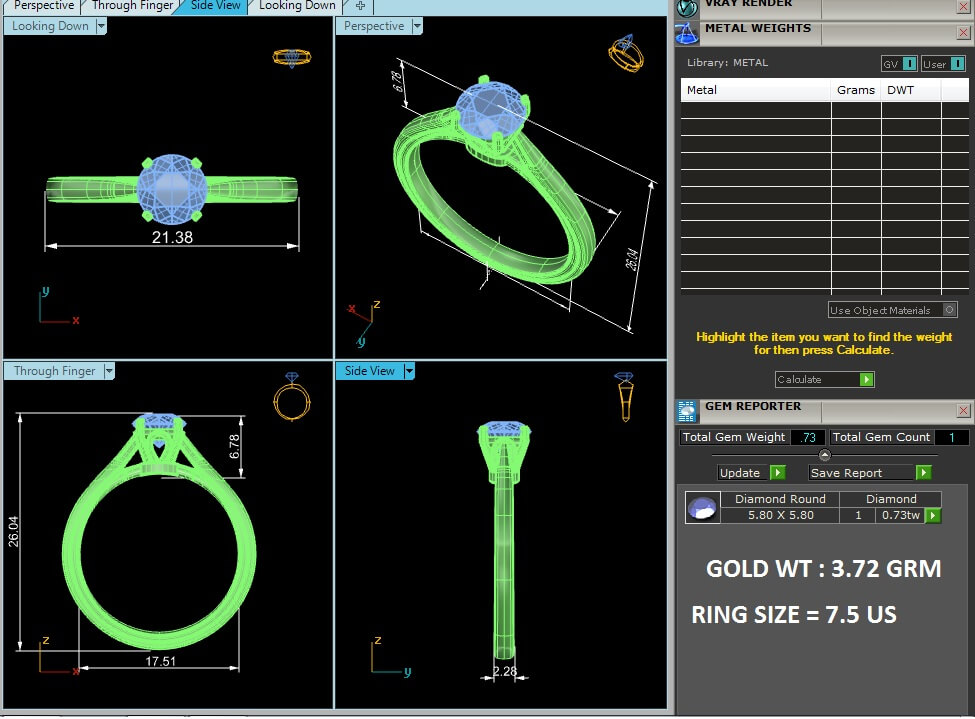Click the green arrow next to Calculate
Image resolution: width=975 pixels, height=719 pixels.
click(866, 380)
